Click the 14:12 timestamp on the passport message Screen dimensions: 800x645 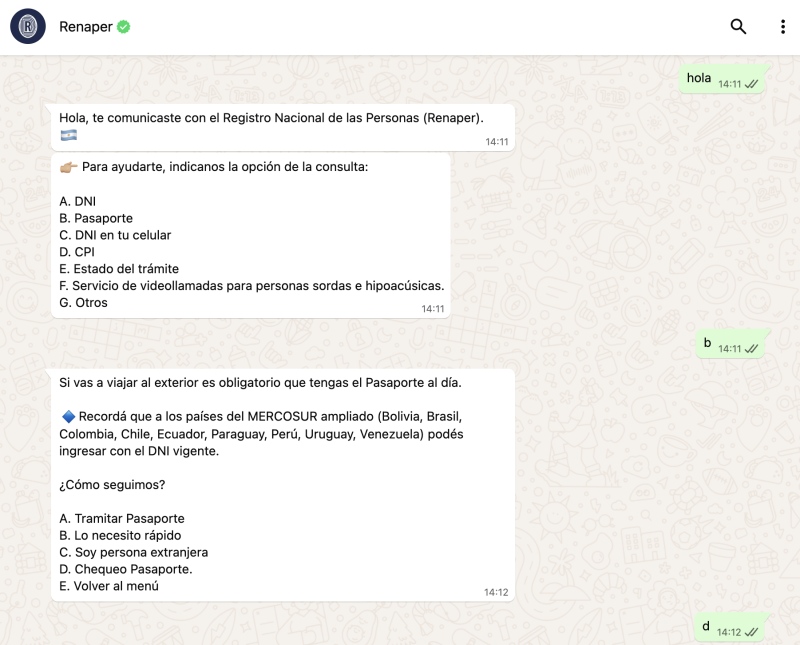click(x=496, y=592)
